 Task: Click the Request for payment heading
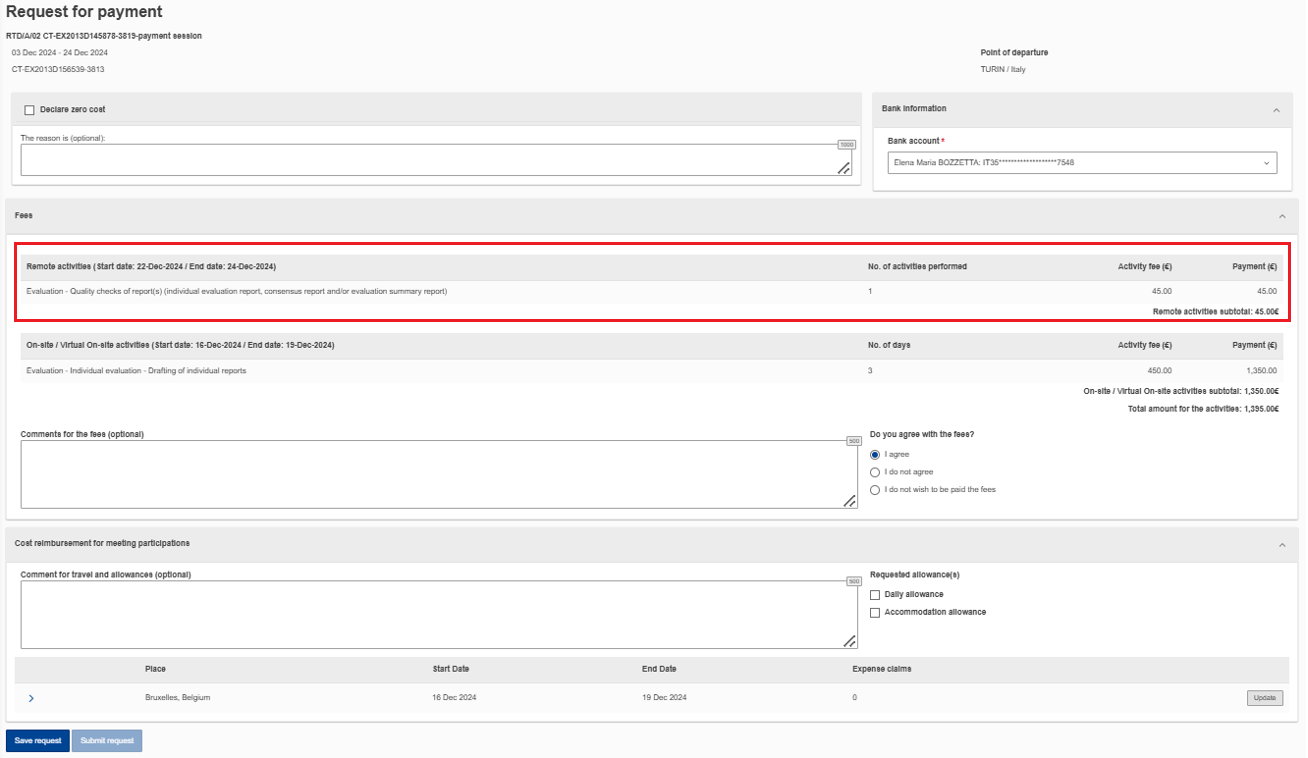tap(84, 12)
